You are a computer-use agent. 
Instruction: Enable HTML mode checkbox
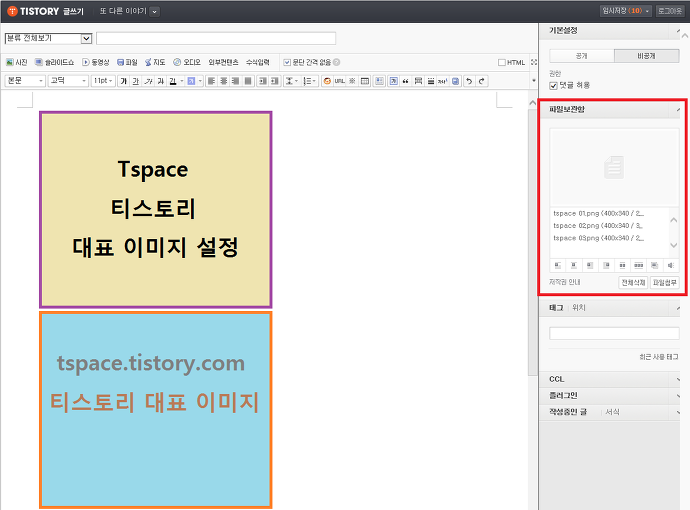pos(502,62)
